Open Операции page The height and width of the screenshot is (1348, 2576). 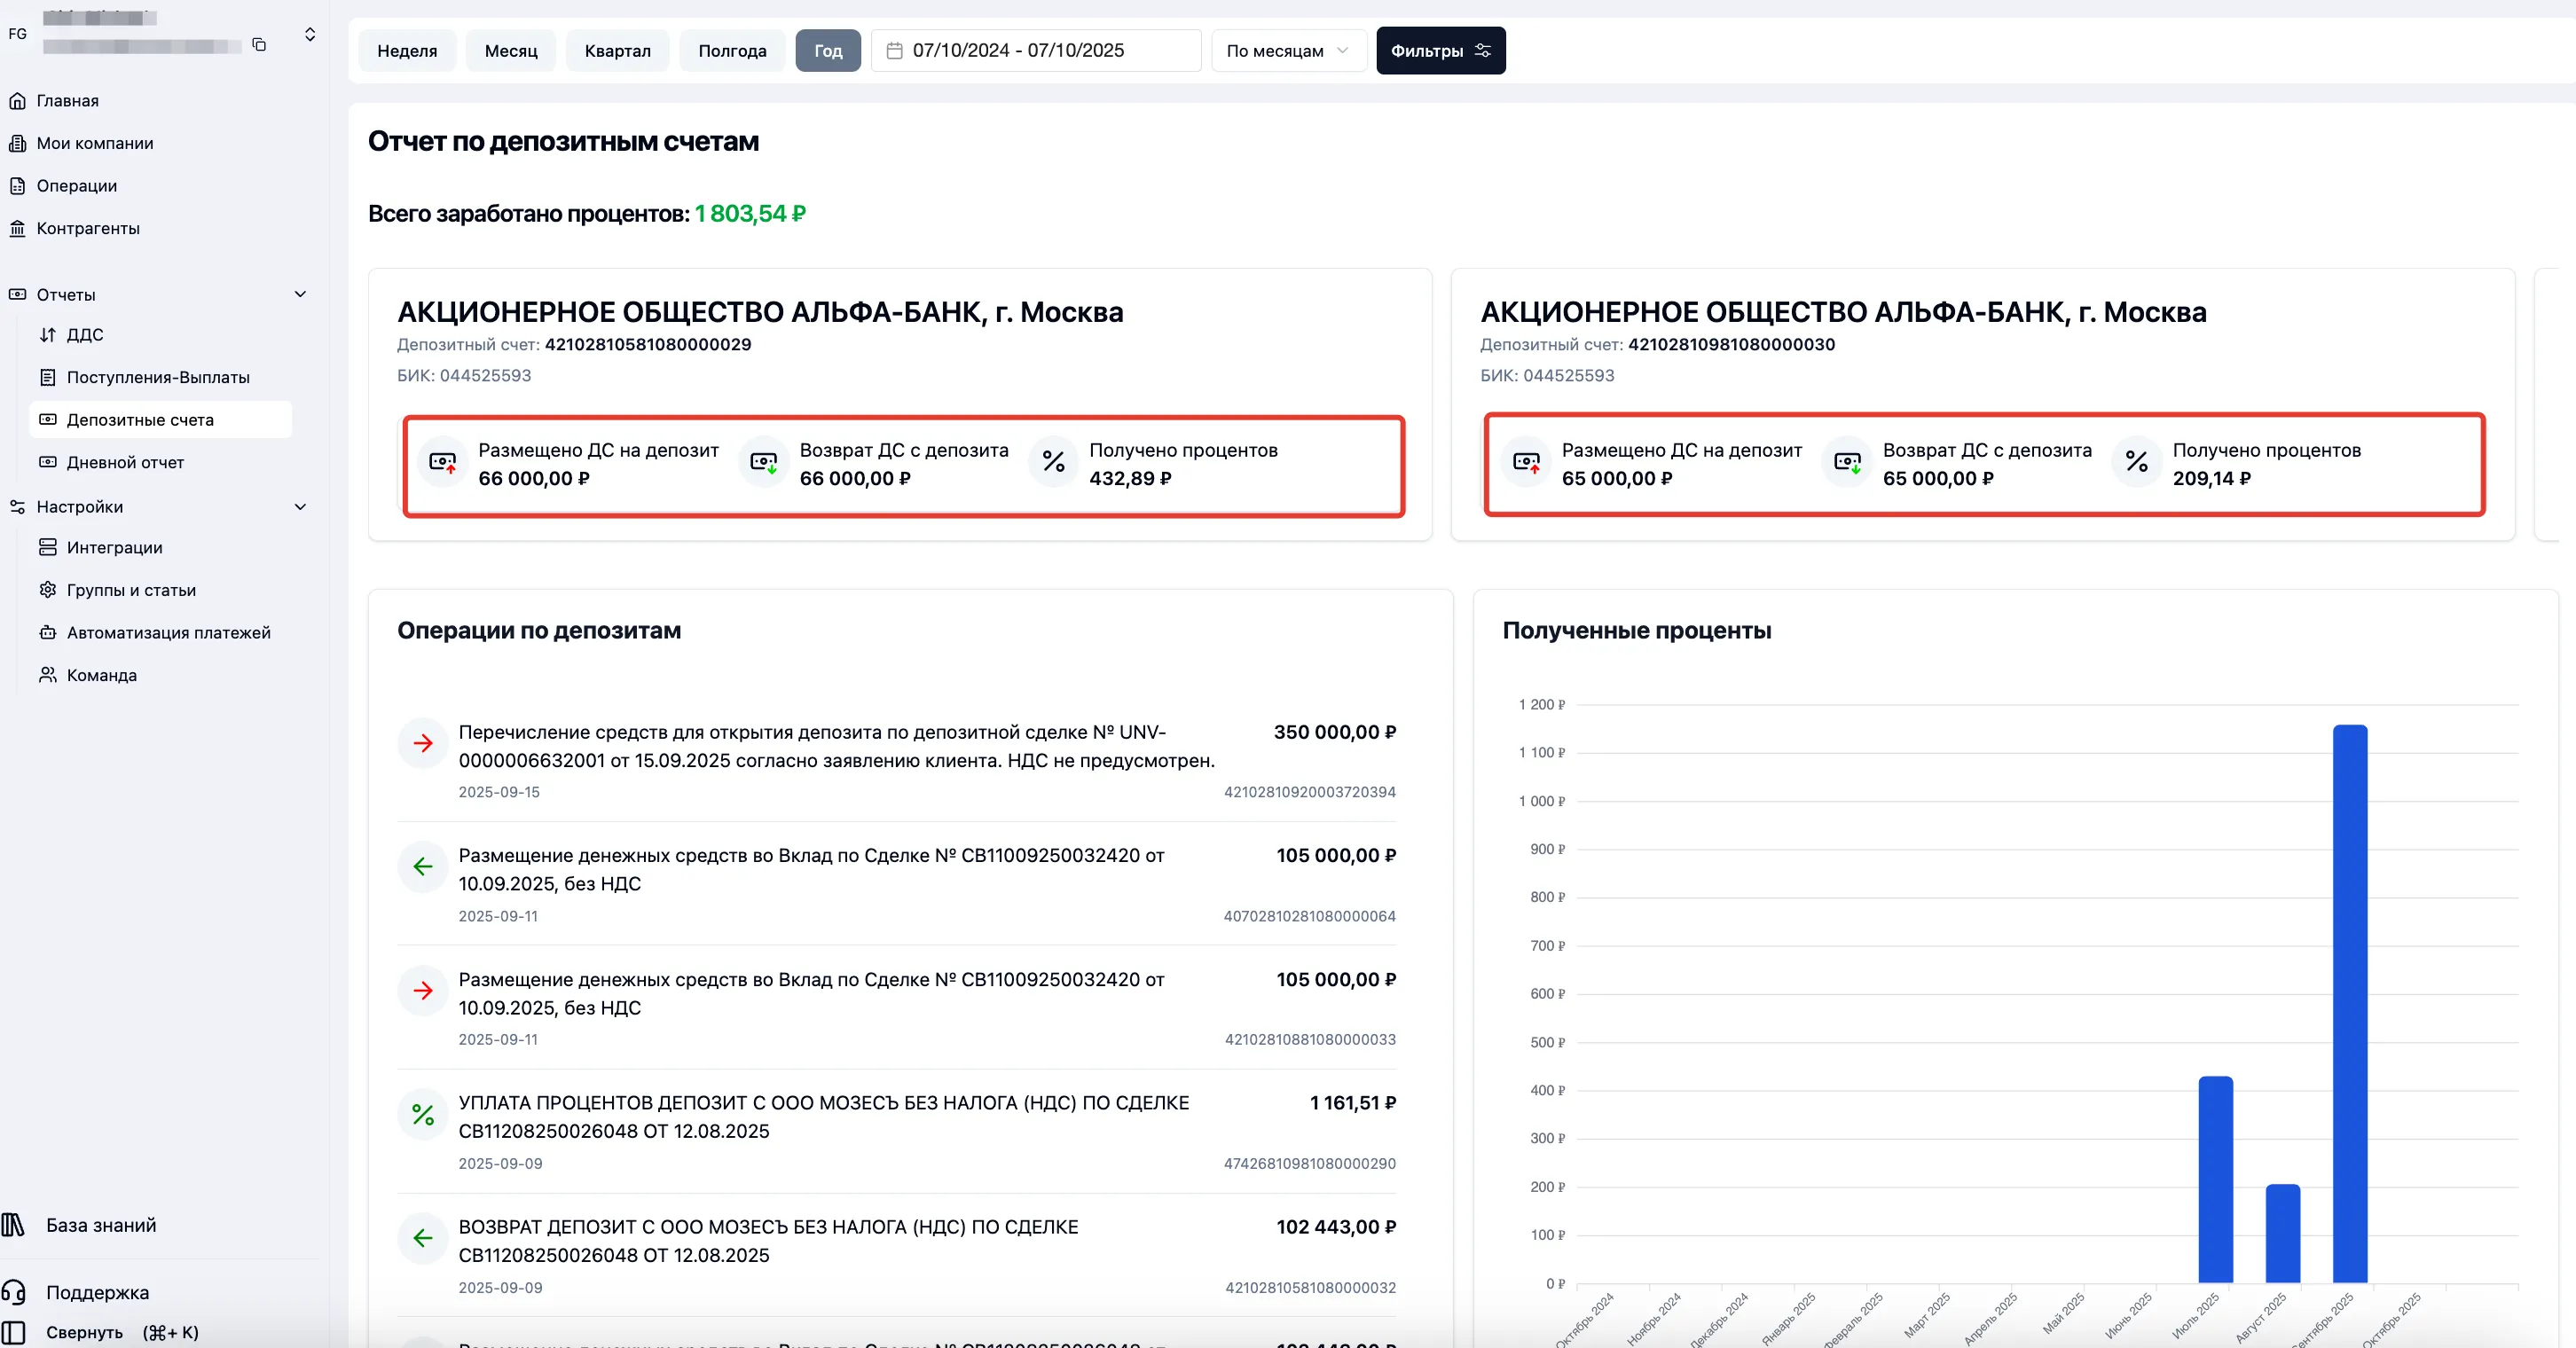tap(77, 186)
